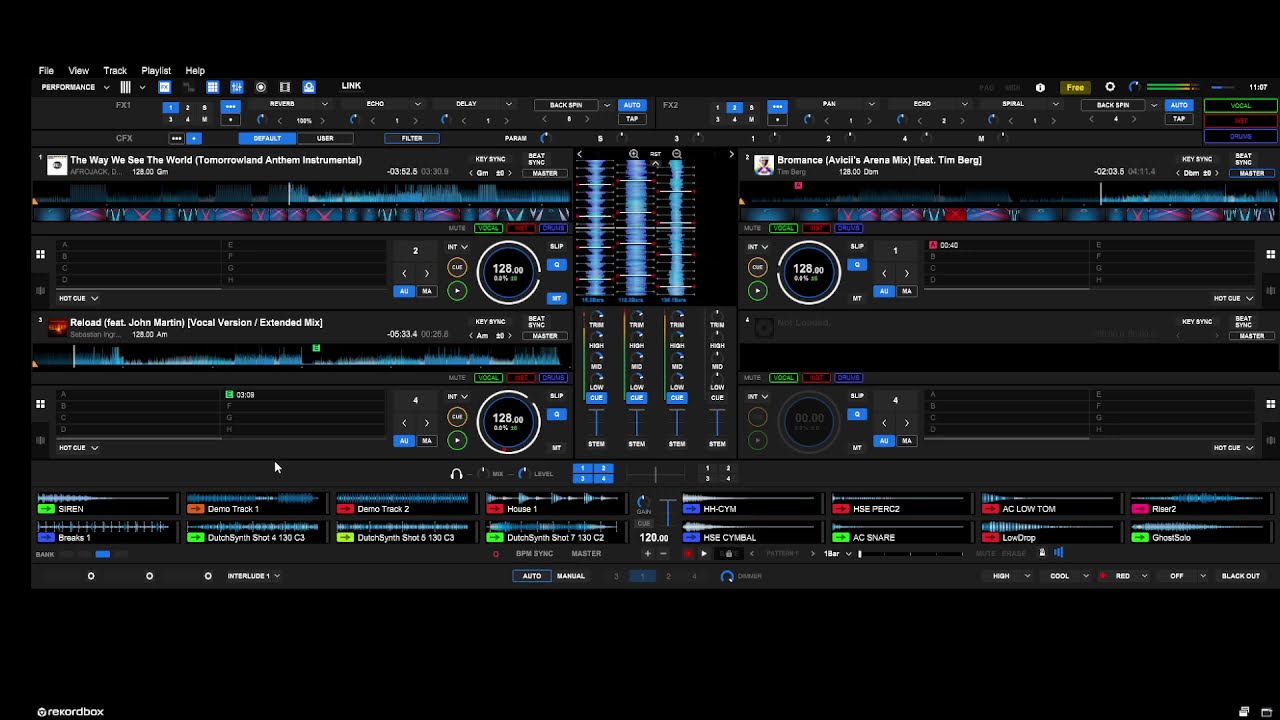This screenshot has width=1280, height=720.
Task: Open the Help menu
Action: pyautogui.click(x=195, y=71)
